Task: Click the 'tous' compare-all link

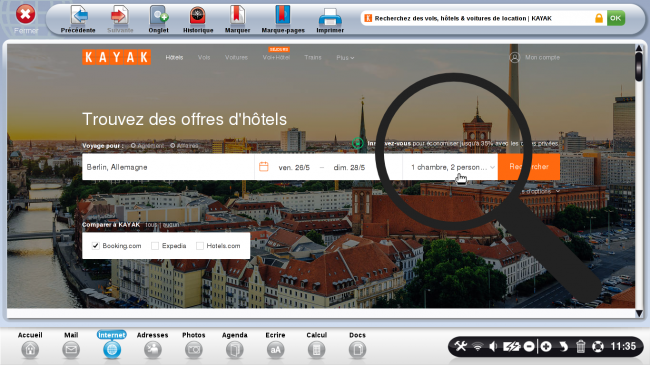Action: [x=151, y=225]
